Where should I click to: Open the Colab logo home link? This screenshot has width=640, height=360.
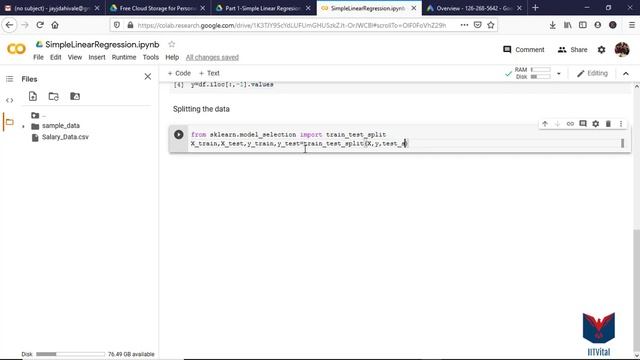point(16,49)
